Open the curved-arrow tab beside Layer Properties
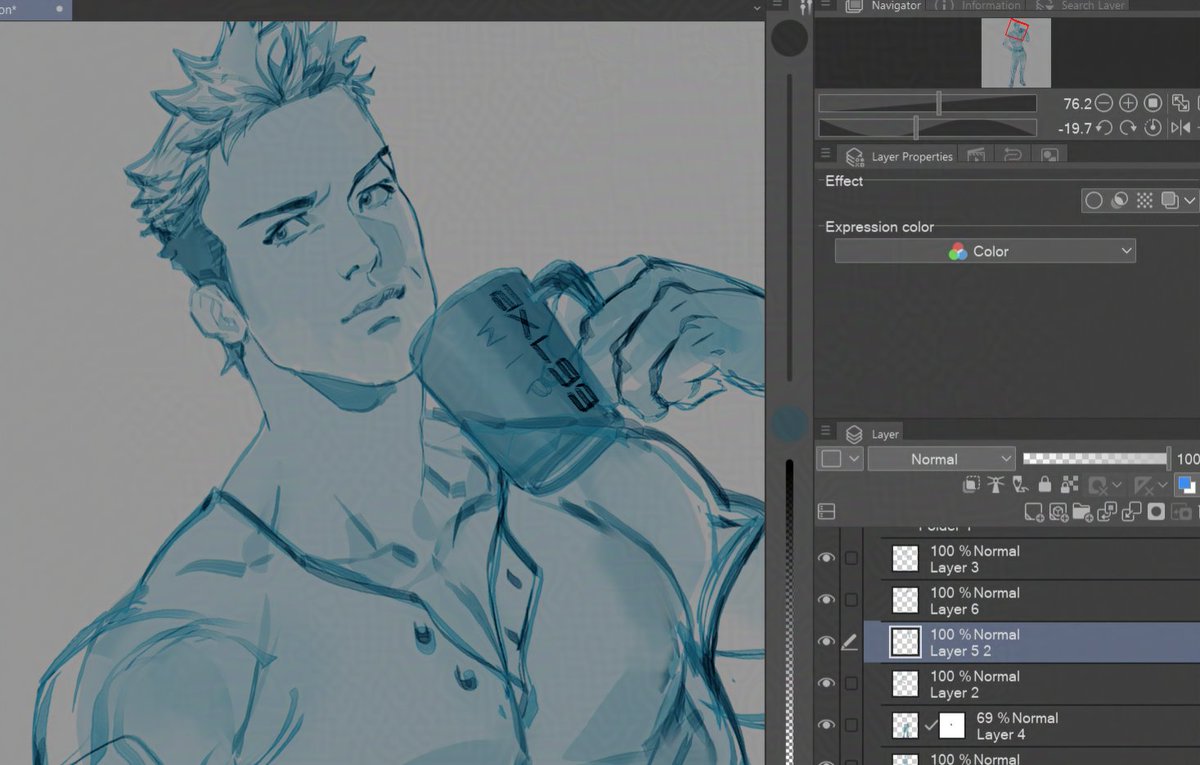This screenshot has width=1200, height=765. tap(1013, 155)
